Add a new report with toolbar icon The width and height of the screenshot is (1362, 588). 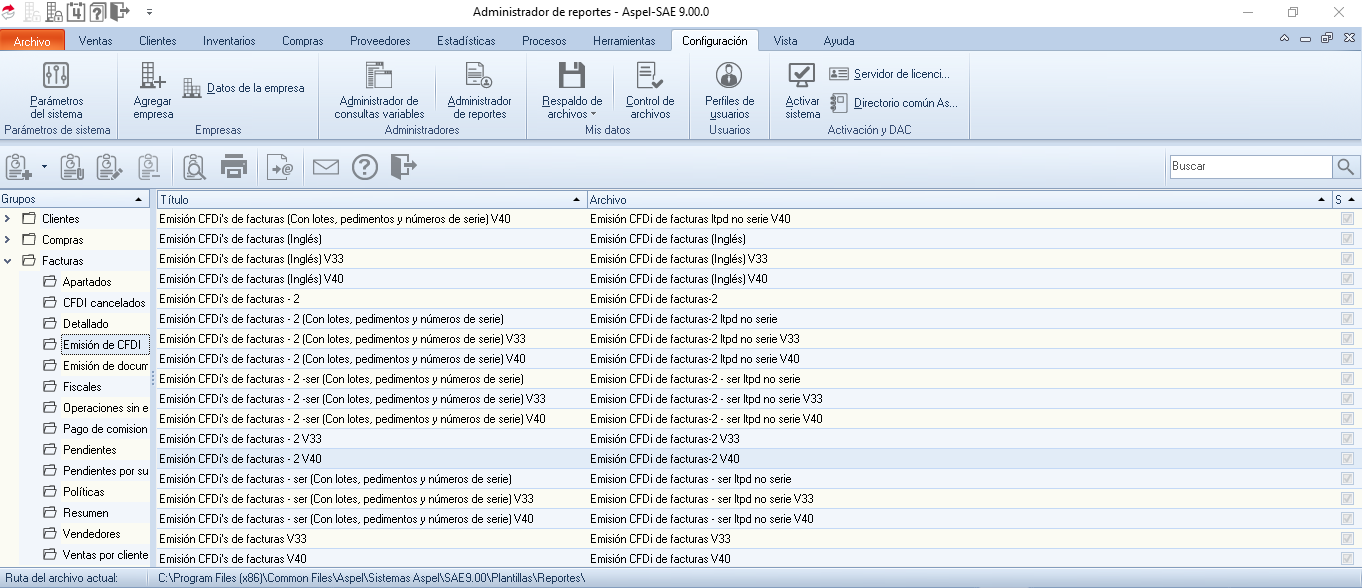coord(19,167)
